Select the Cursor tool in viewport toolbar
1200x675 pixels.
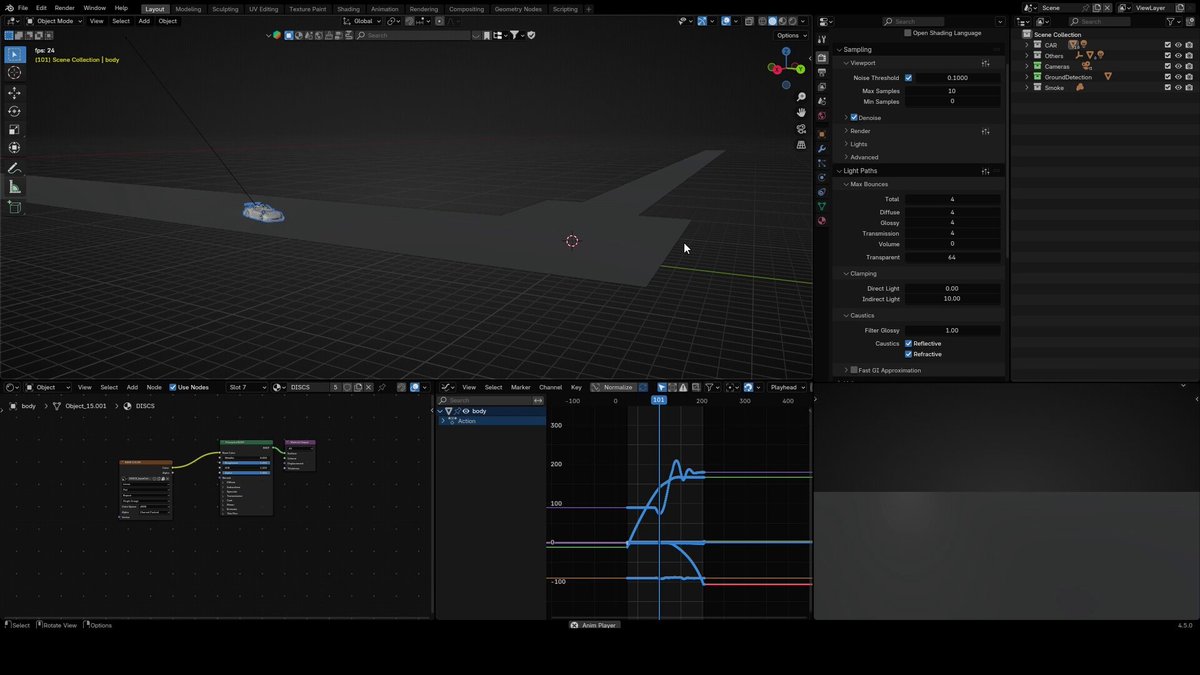[14, 72]
